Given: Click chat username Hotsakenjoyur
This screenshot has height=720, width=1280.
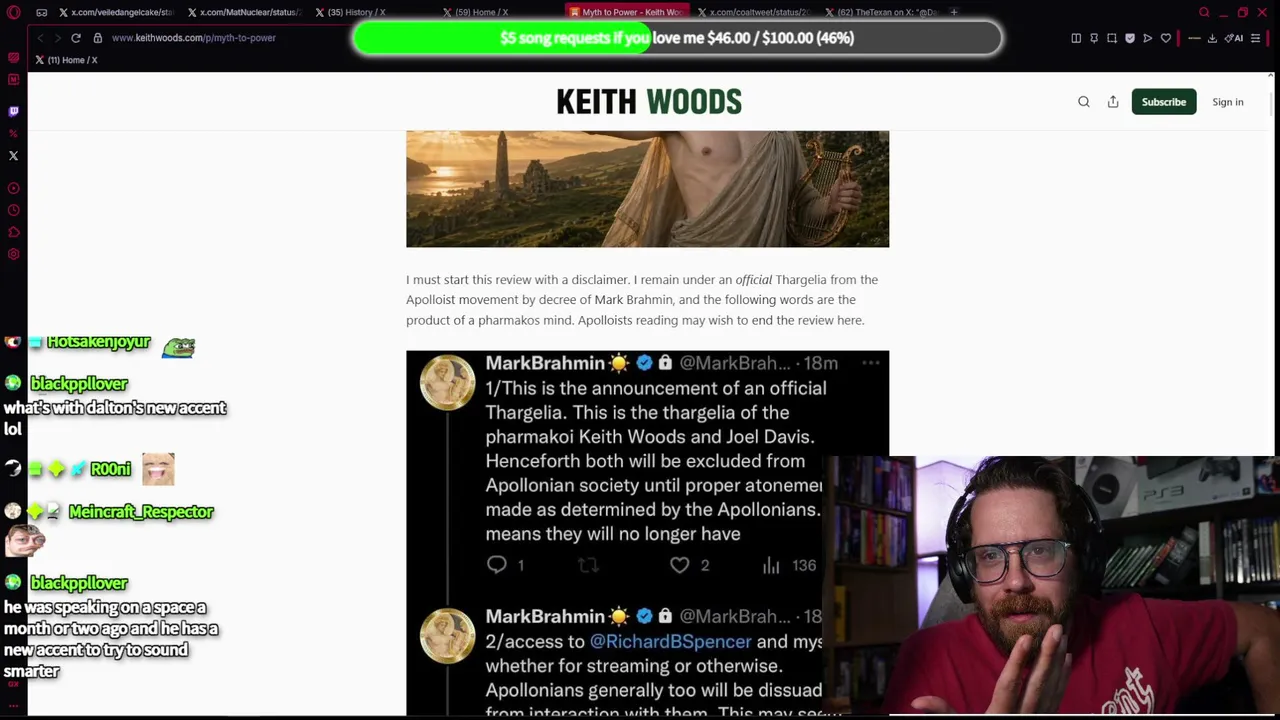Looking at the screenshot, I should (98, 342).
